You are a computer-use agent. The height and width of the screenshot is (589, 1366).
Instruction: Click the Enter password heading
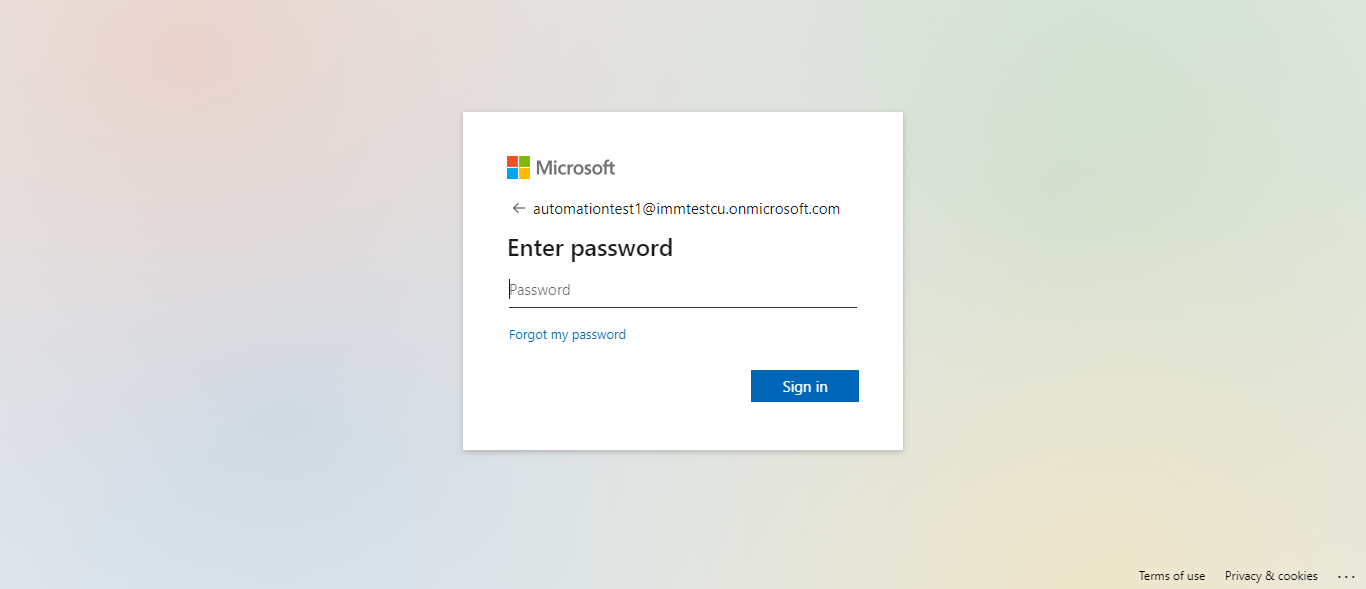click(590, 248)
